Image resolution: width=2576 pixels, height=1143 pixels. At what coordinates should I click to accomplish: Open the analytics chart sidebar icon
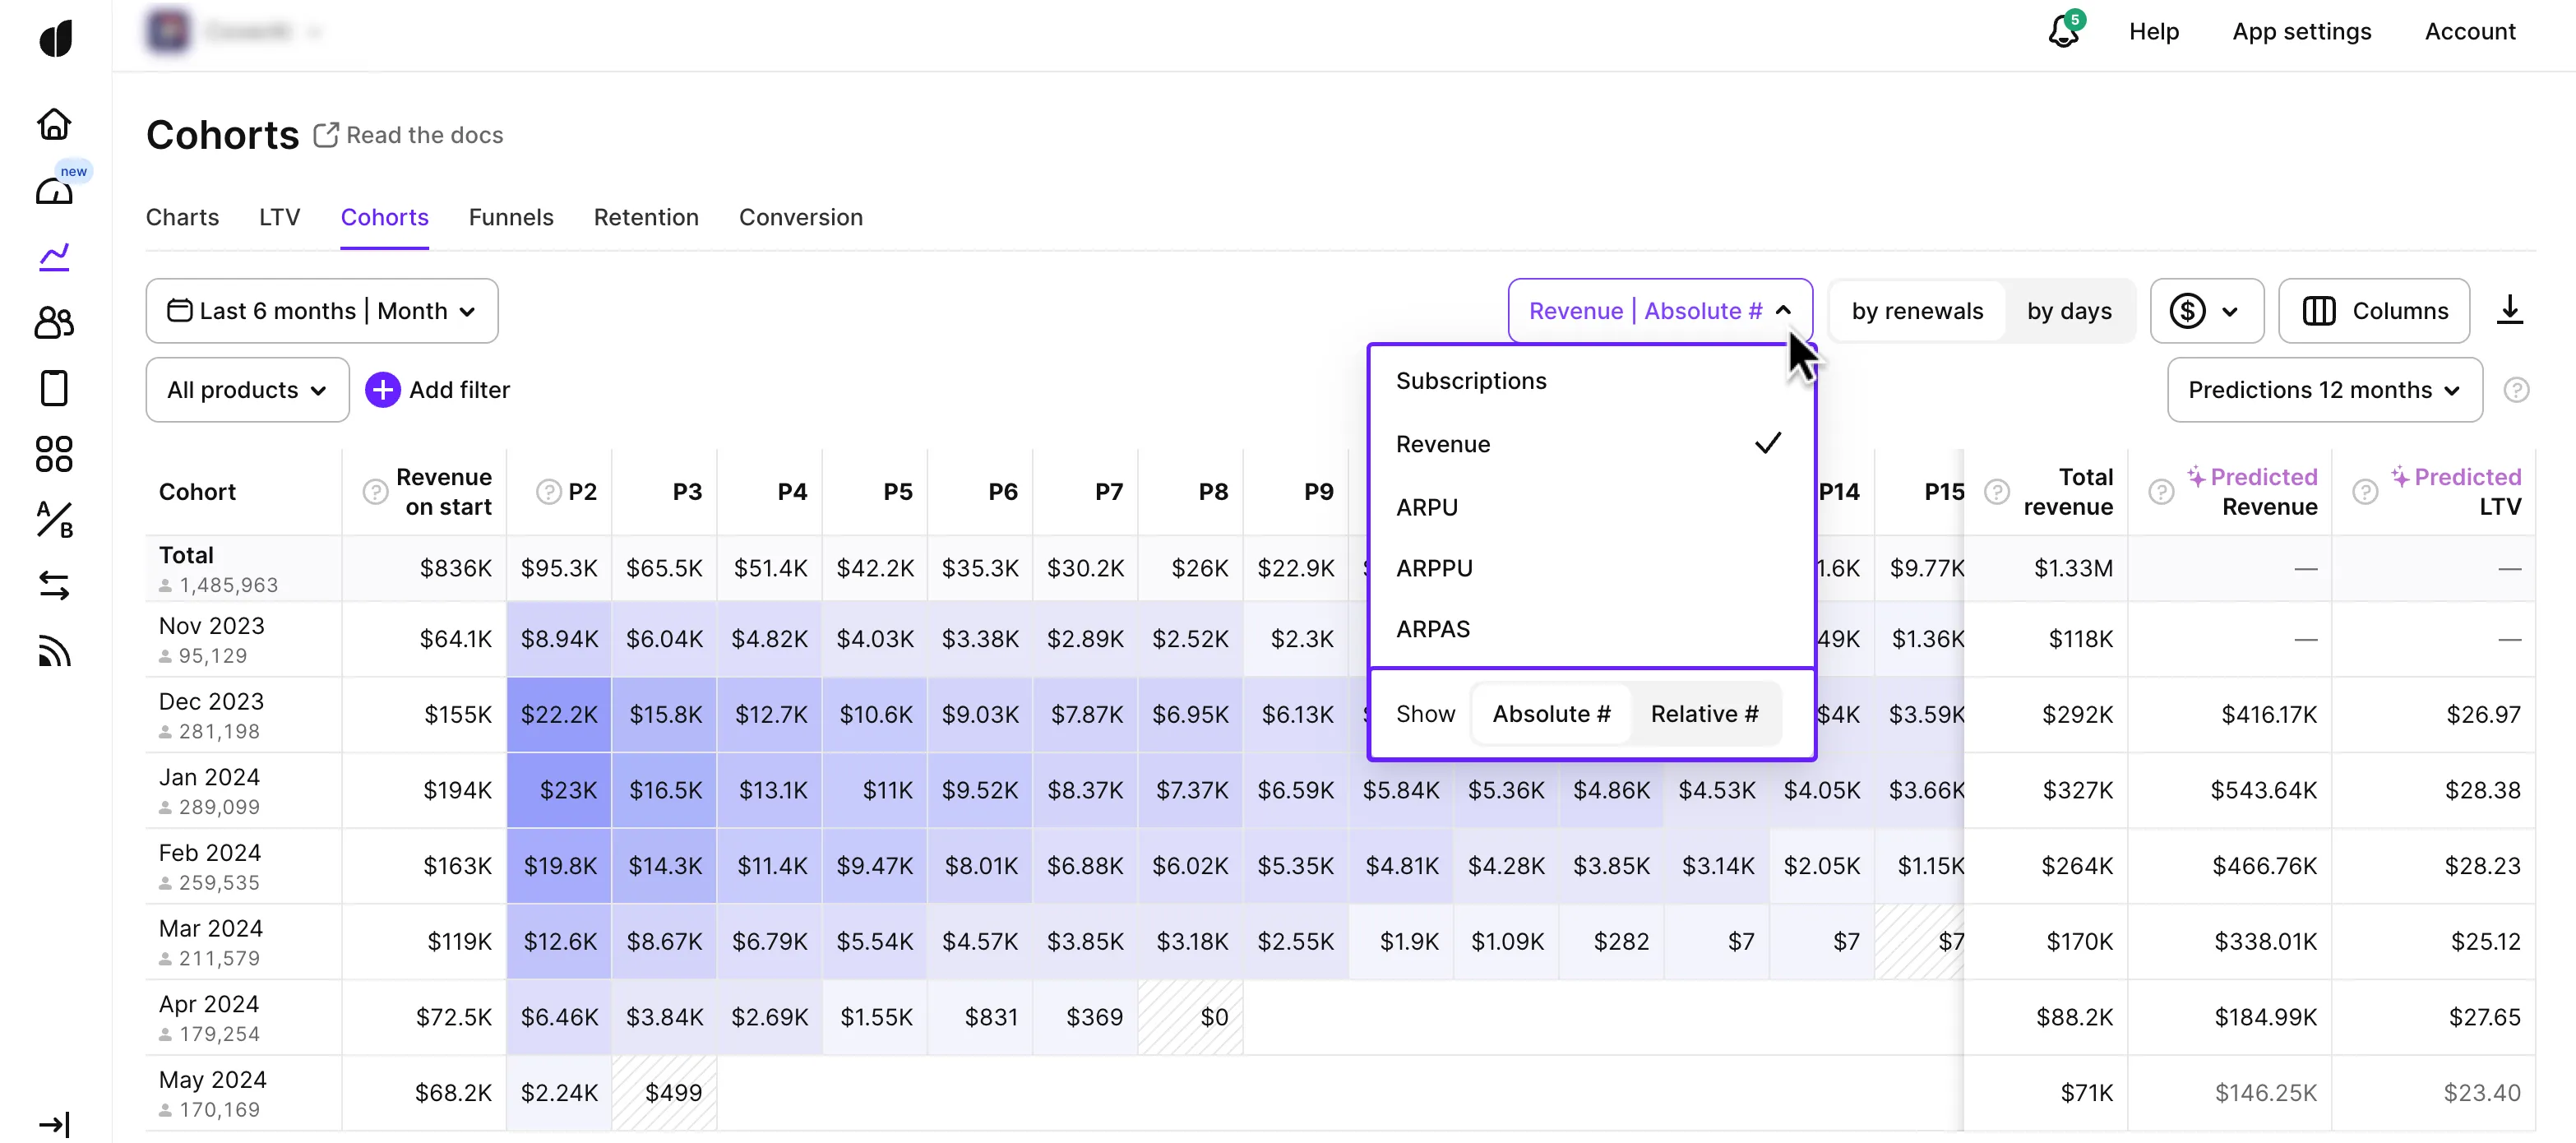click(x=54, y=256)
